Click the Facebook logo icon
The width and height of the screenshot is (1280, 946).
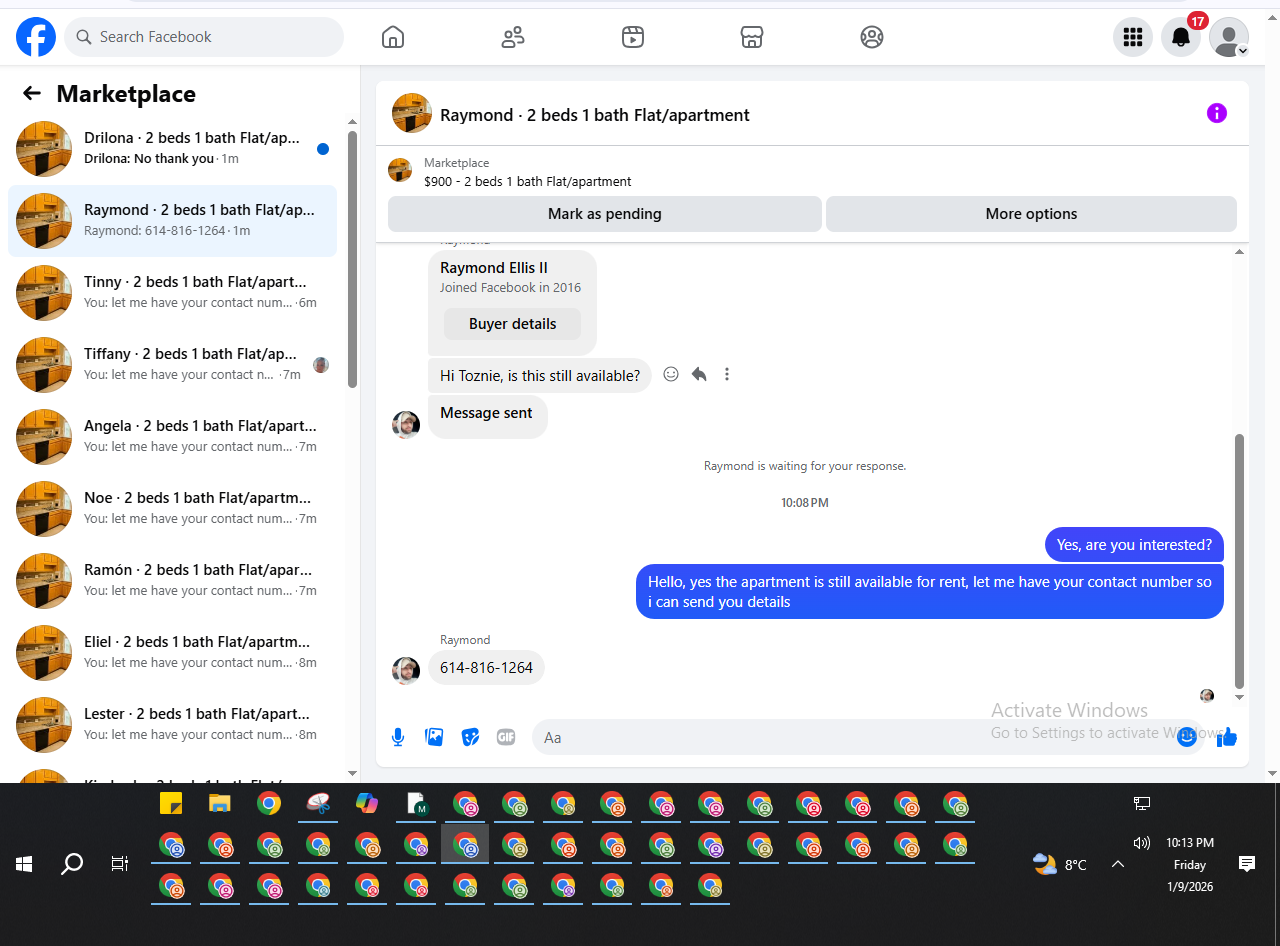click(36, 37)
